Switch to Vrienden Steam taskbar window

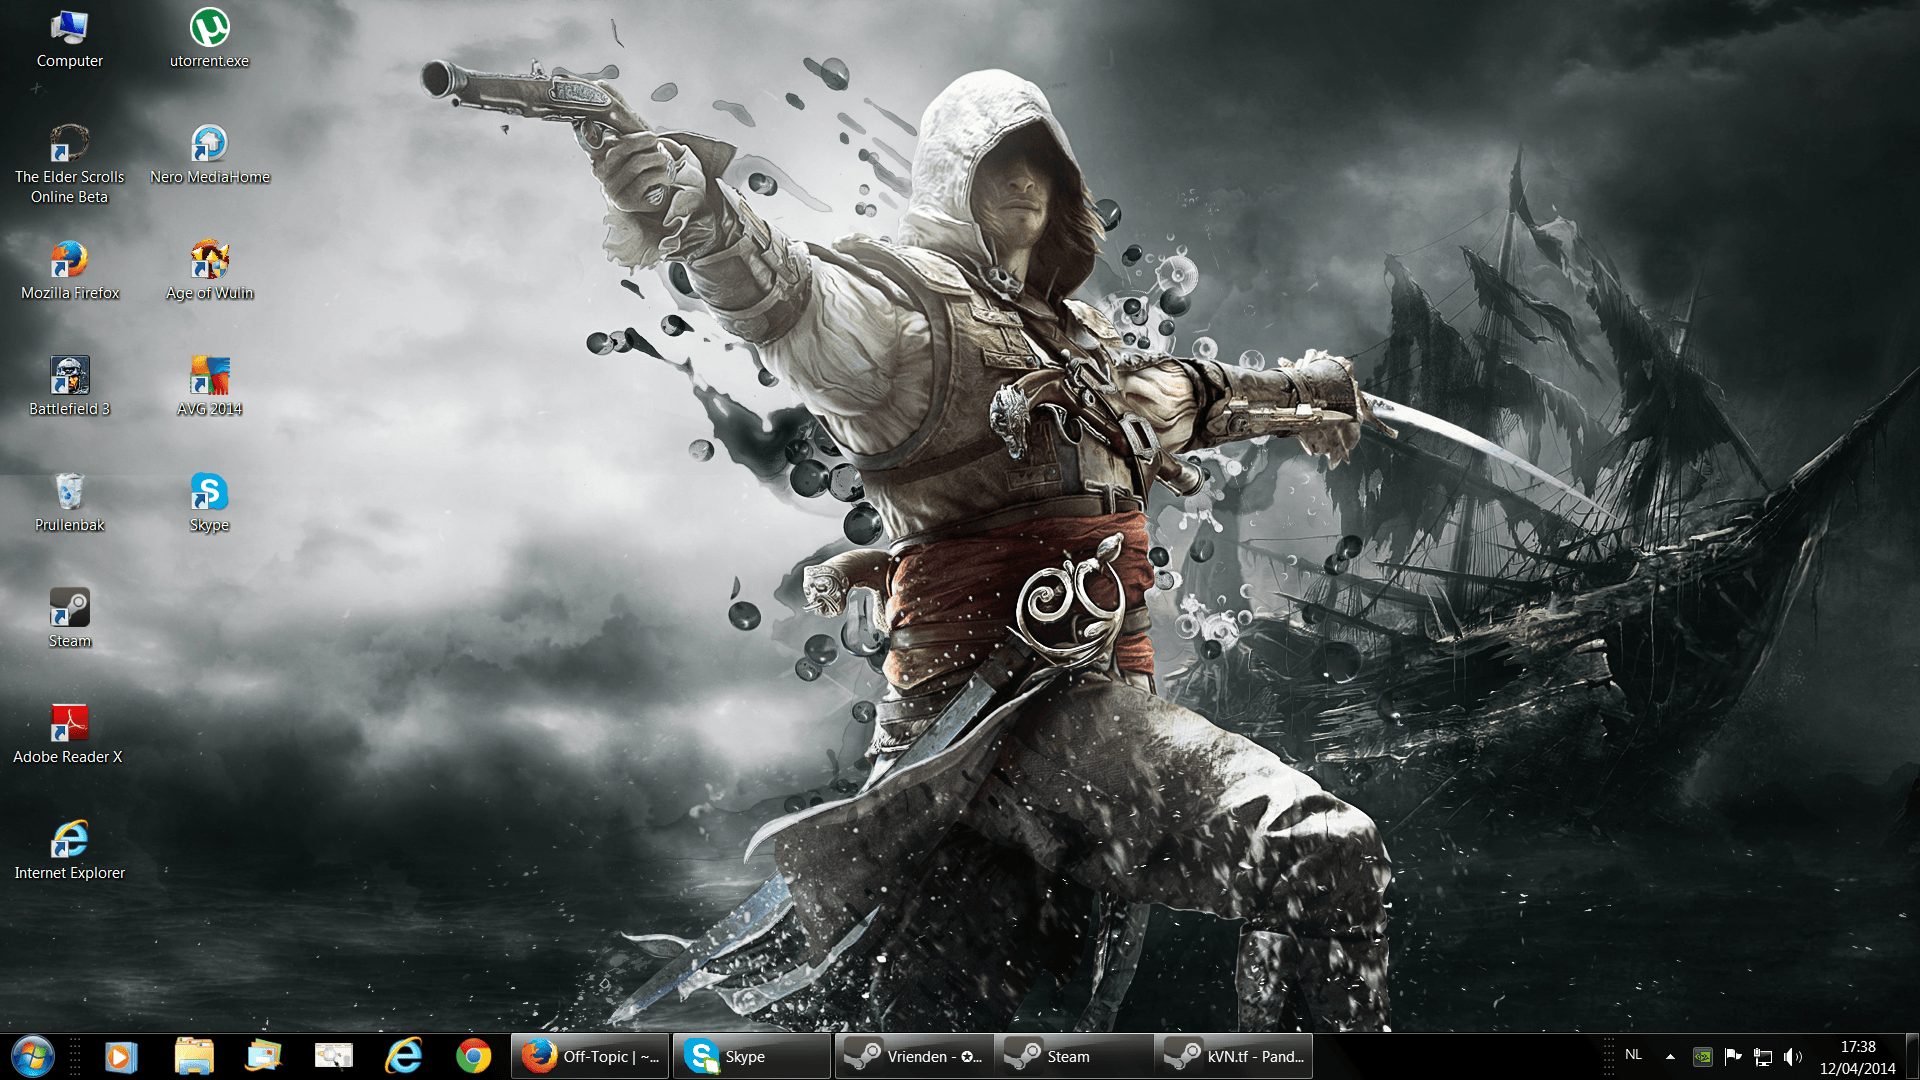[x=913, y=1056]
